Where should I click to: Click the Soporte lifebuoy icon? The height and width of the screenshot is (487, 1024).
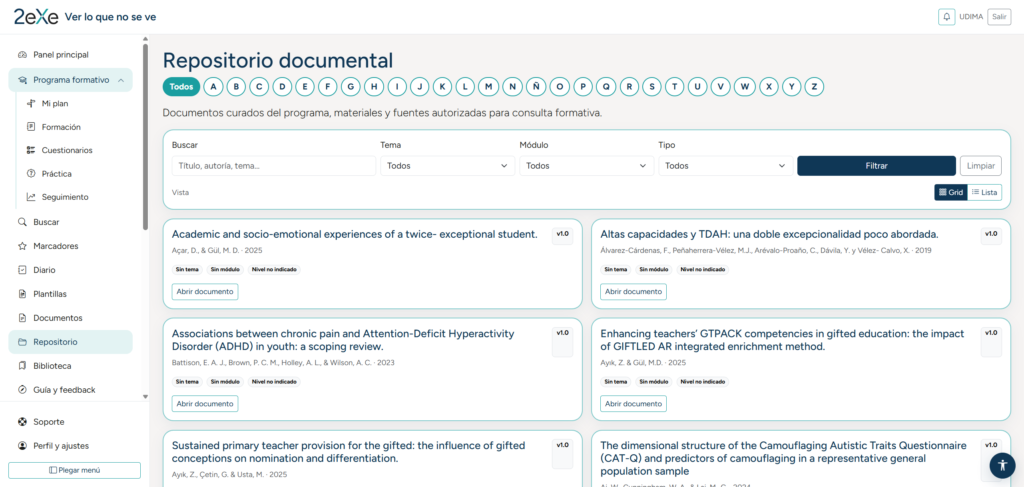pos(22,422)
